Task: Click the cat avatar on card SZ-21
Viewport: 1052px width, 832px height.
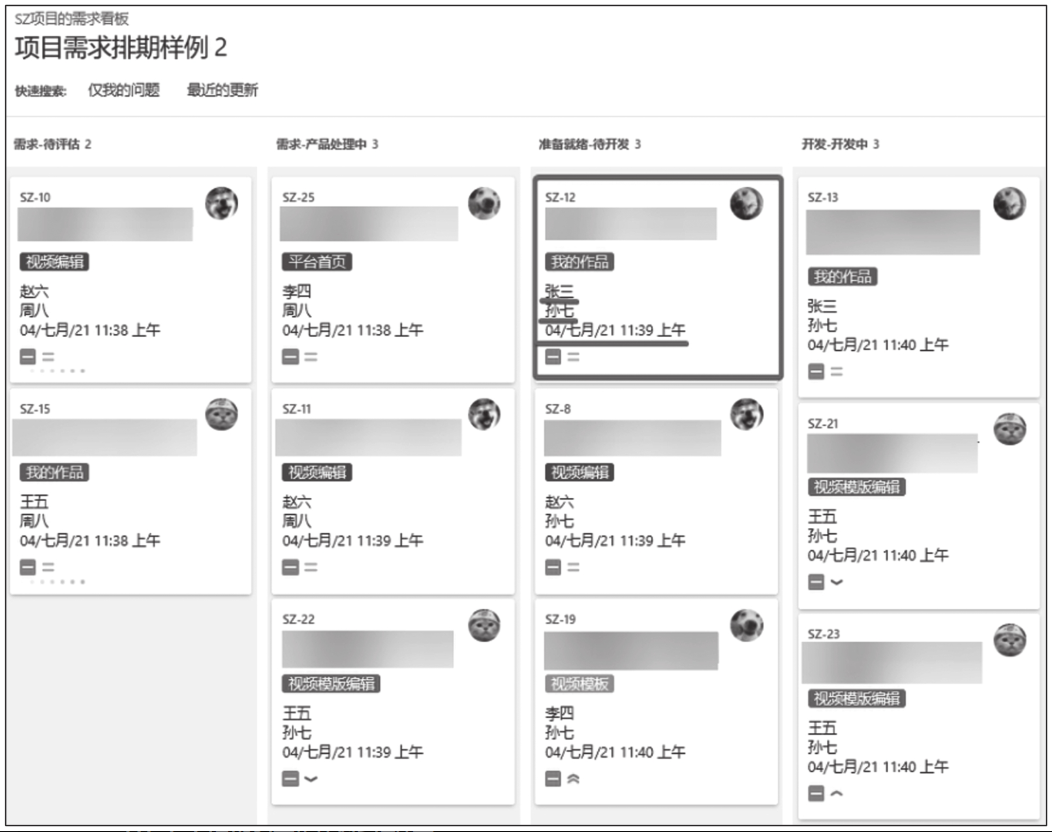Action: pyautogui.click(x=1010, y=429)
